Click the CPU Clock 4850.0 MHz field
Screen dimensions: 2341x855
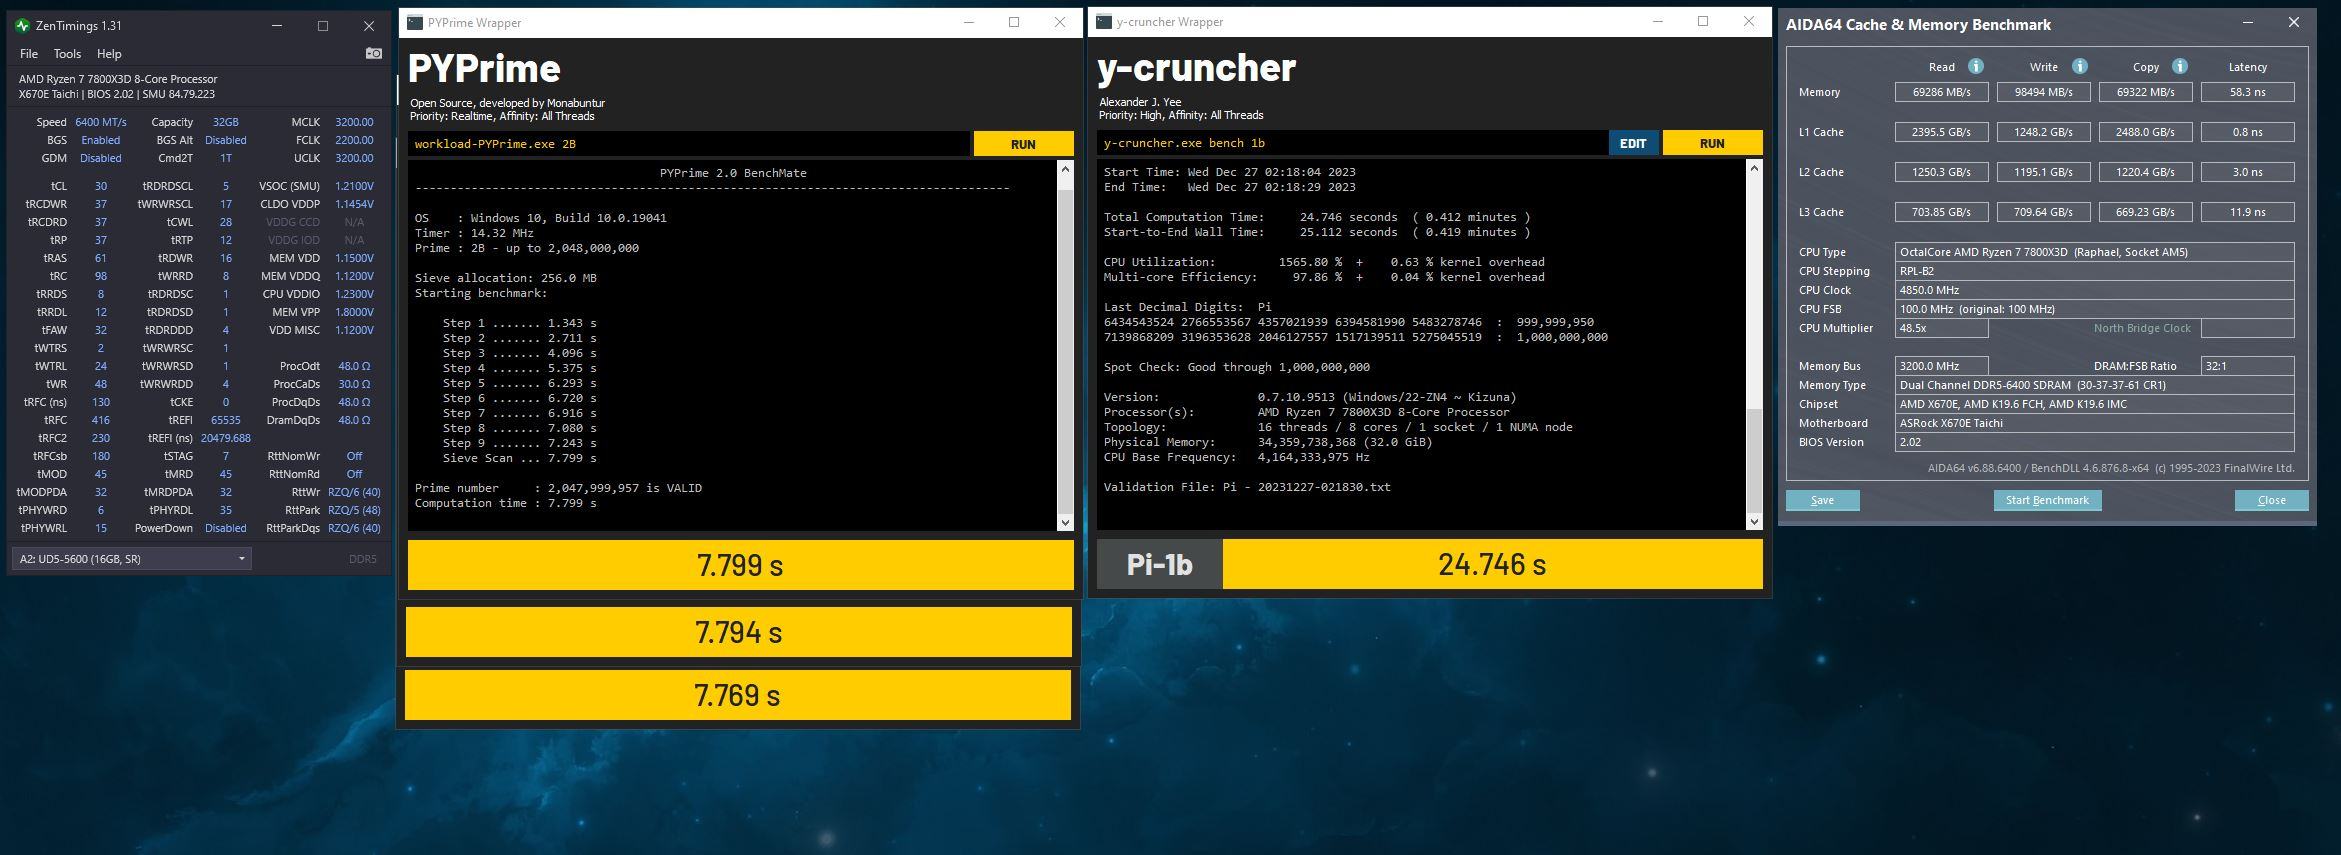2094,290
